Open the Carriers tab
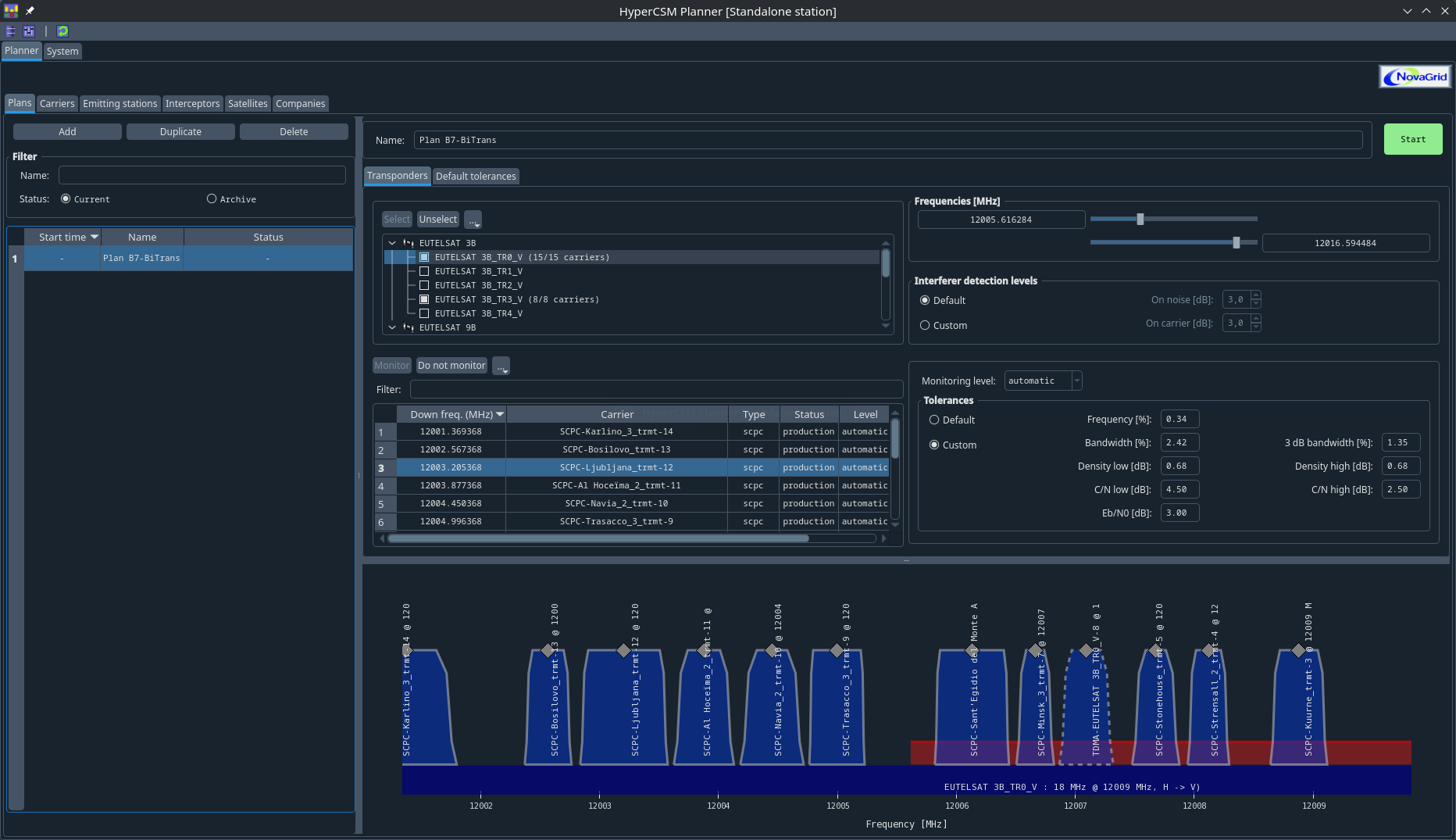 pos(57,103)
